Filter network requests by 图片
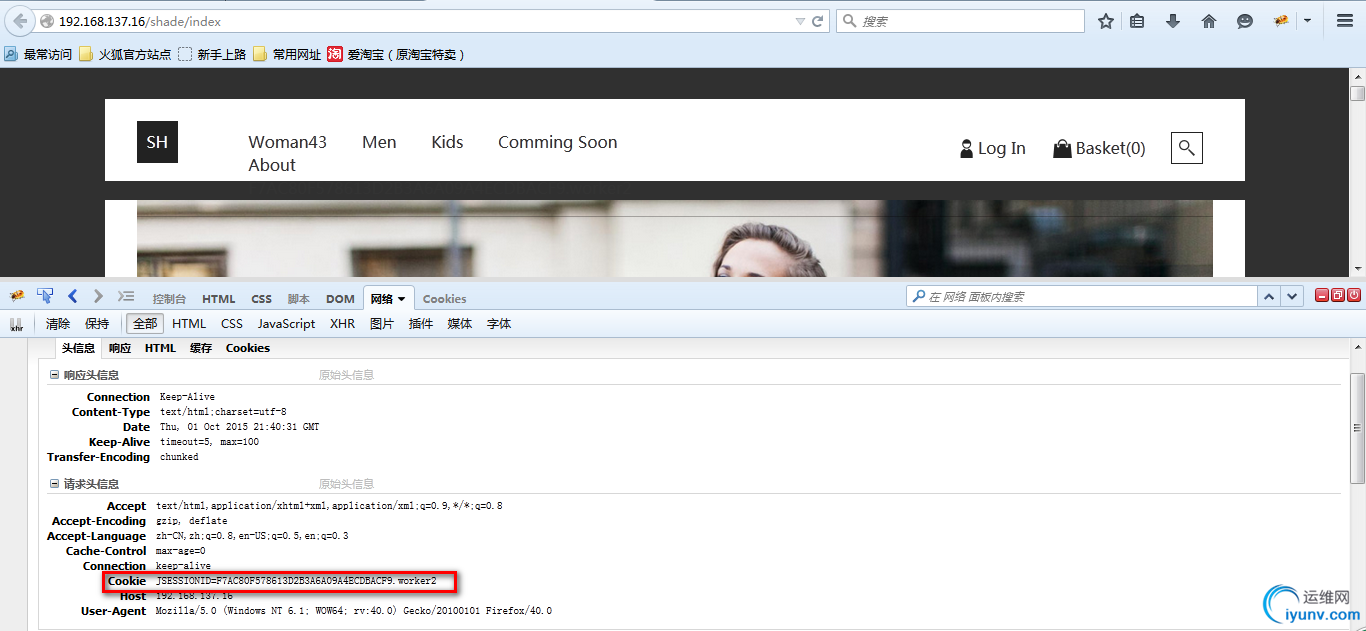The image size is (1366, 631). [382, 324]
